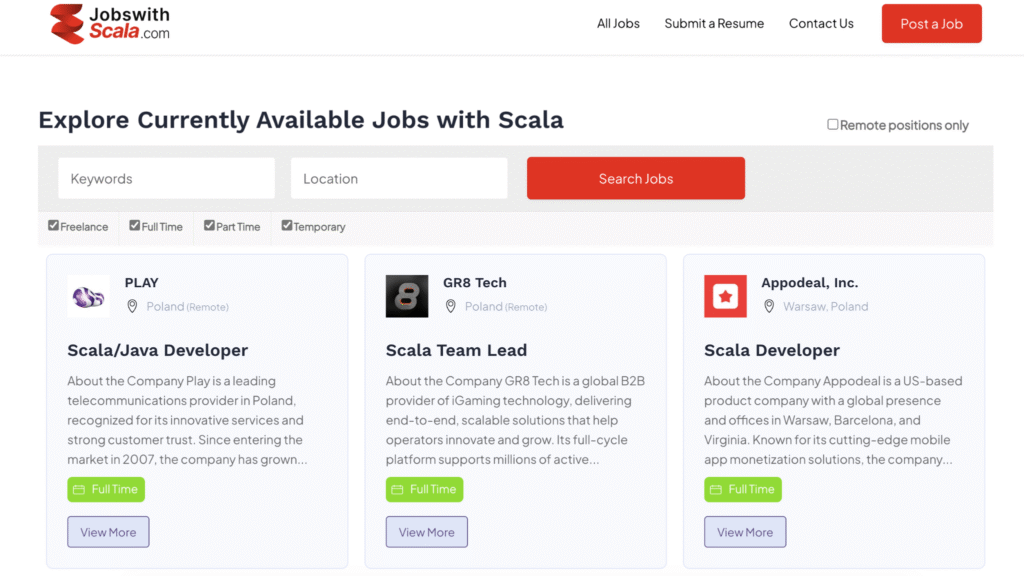The height and width of the screenshot is (576, 1024).
Task: Disable the Part Time filter
Action: (209, 226)
